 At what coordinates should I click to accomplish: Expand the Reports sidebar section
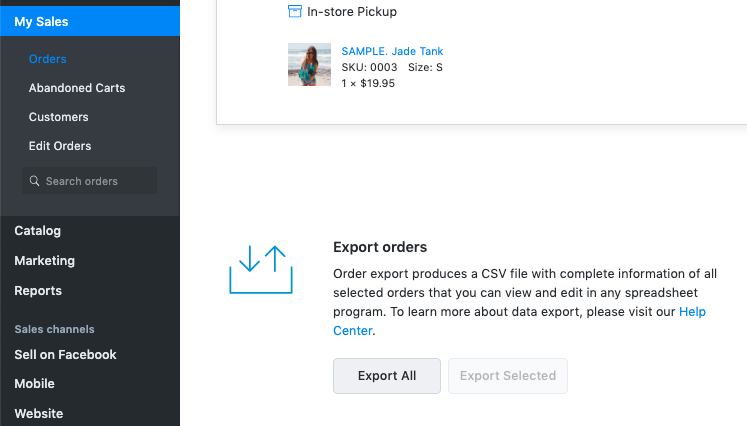pos(38,291)
